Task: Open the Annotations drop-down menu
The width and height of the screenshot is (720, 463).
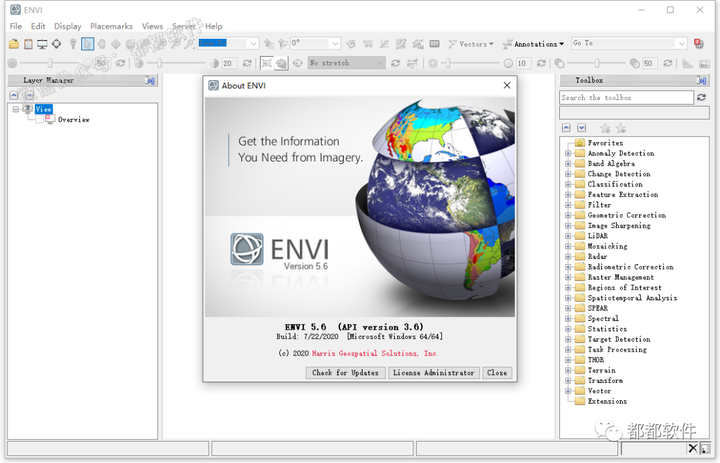Action: point(533,44)
